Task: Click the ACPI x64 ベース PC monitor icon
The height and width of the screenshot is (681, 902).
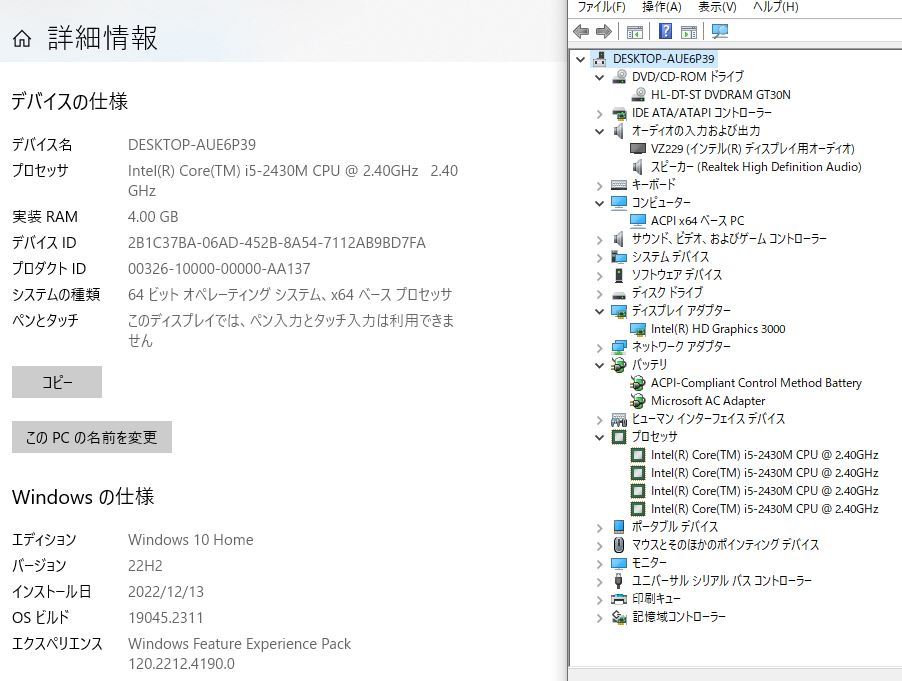Action: [637, 221]
